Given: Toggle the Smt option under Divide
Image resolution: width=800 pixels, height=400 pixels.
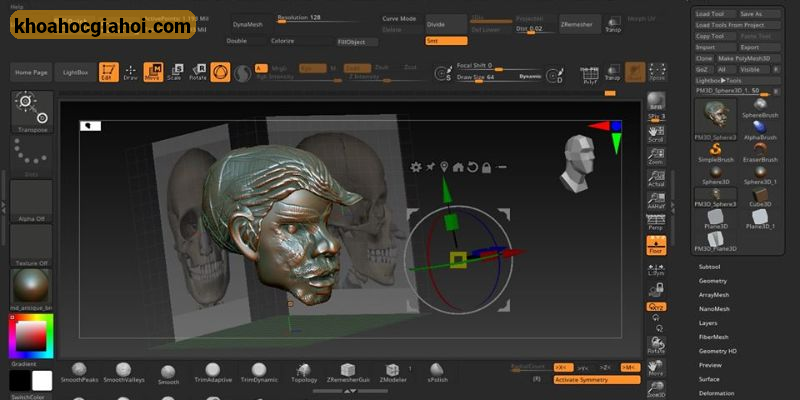Looking at the screenshot, I should coord(446,41).
